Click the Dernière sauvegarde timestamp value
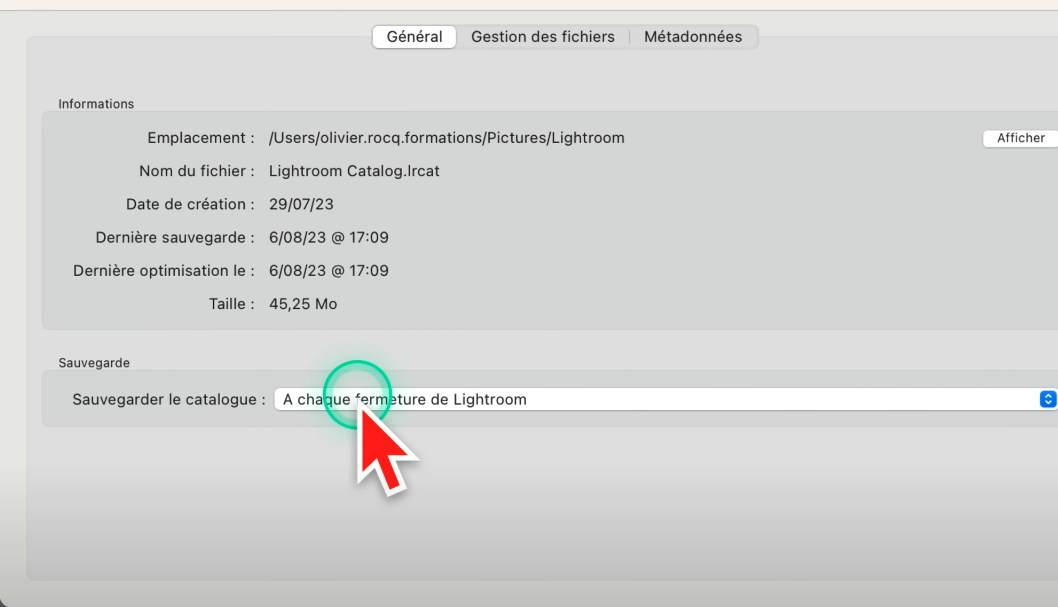This screenshot has height=607, width=1058. 329,238
